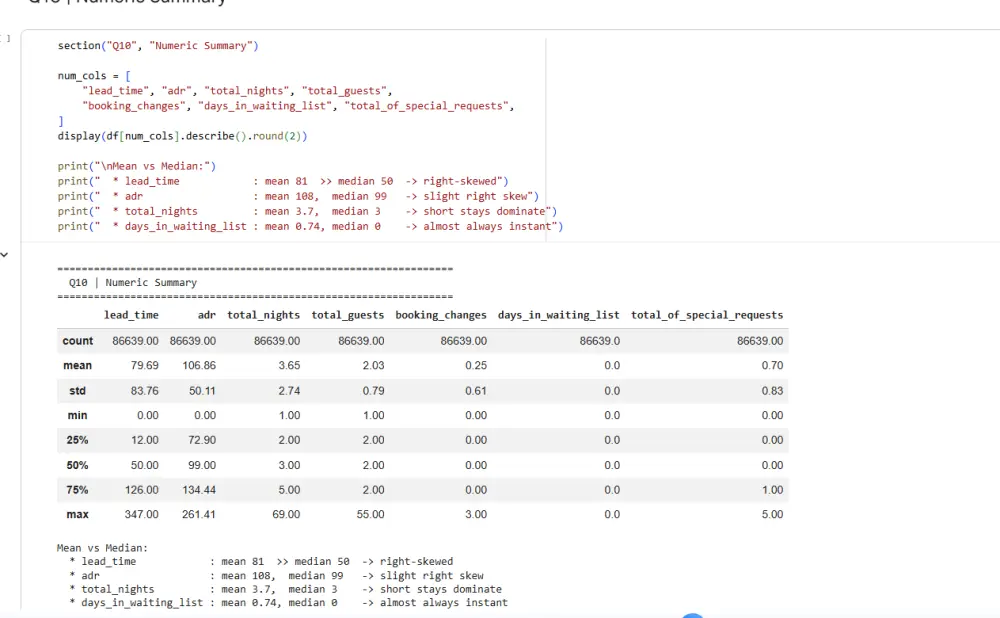Click the std row label
This screenshot has width=1000, height=618.
click(78, 391)
